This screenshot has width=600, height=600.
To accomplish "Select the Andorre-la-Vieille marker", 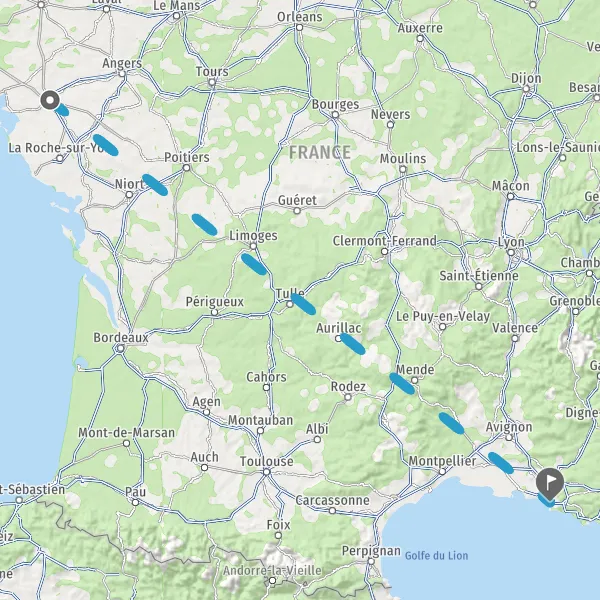I will click(x=272, y=580).
